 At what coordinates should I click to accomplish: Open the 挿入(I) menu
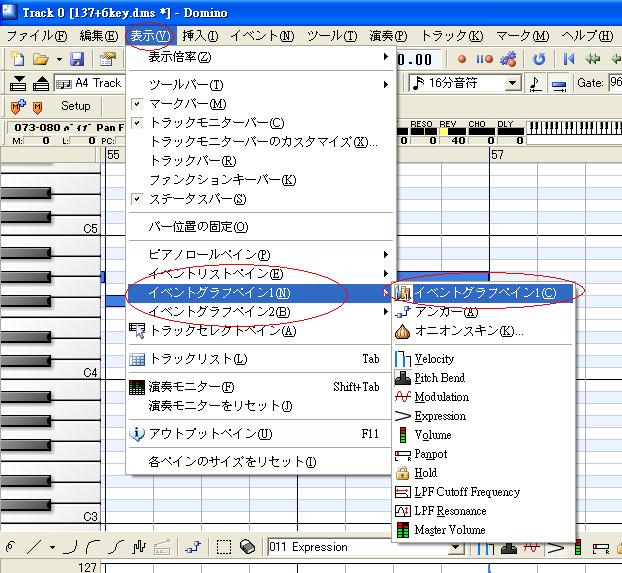click(x=200, y=36)
